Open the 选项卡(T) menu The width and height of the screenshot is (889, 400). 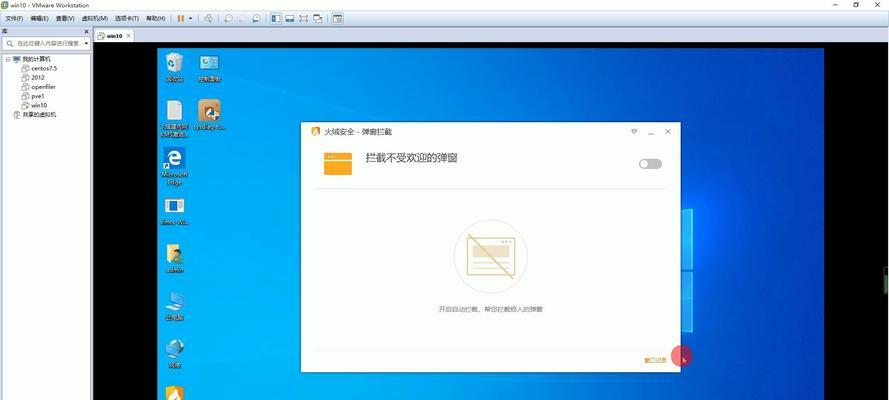click(126, 19)
